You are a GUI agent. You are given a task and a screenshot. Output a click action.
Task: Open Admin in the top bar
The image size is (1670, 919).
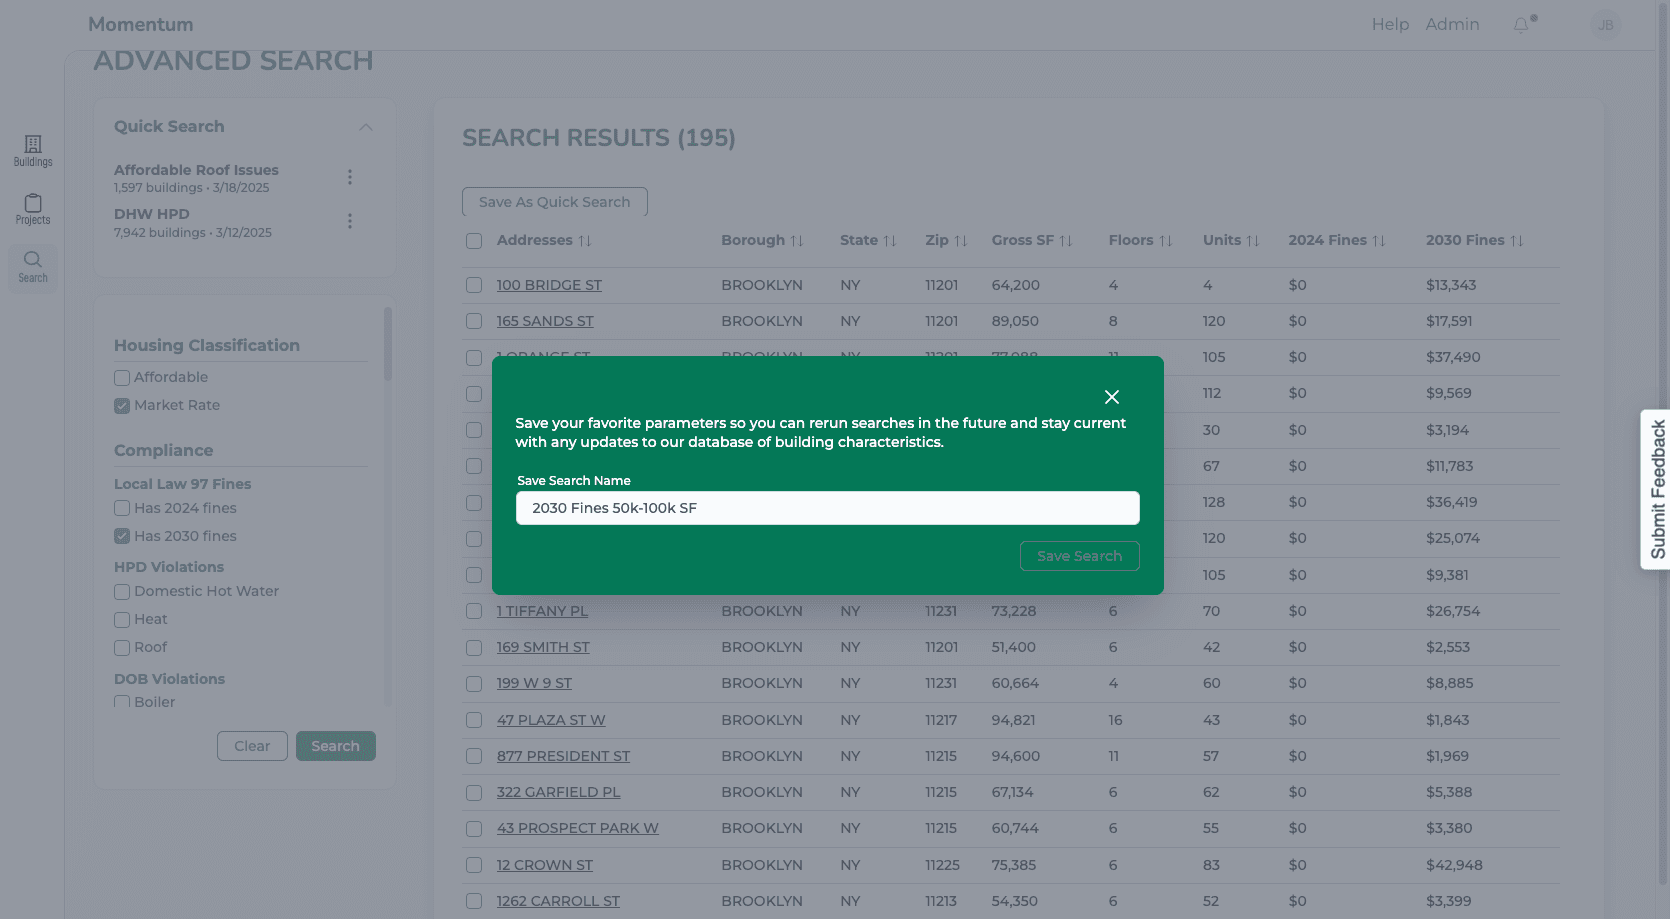(x=1452, y=25)
